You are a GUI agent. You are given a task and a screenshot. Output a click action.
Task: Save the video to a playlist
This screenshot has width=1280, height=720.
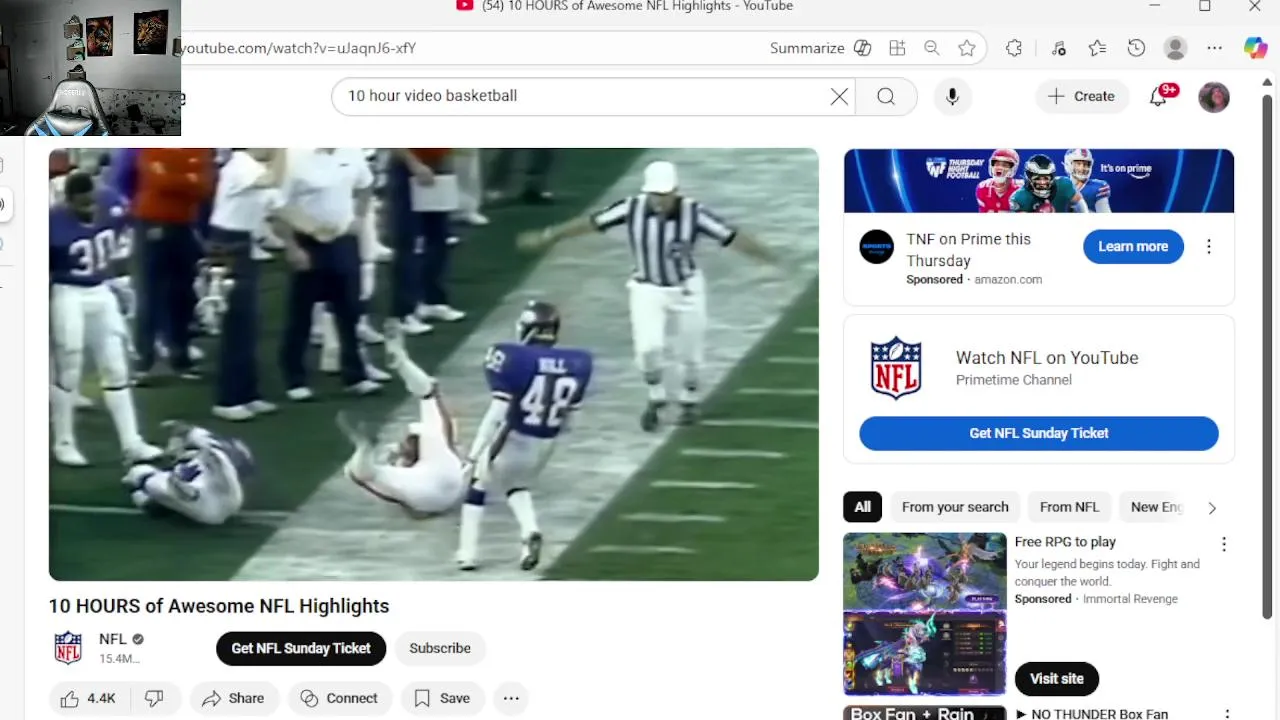pyautogui.click(x=443, y=699)
